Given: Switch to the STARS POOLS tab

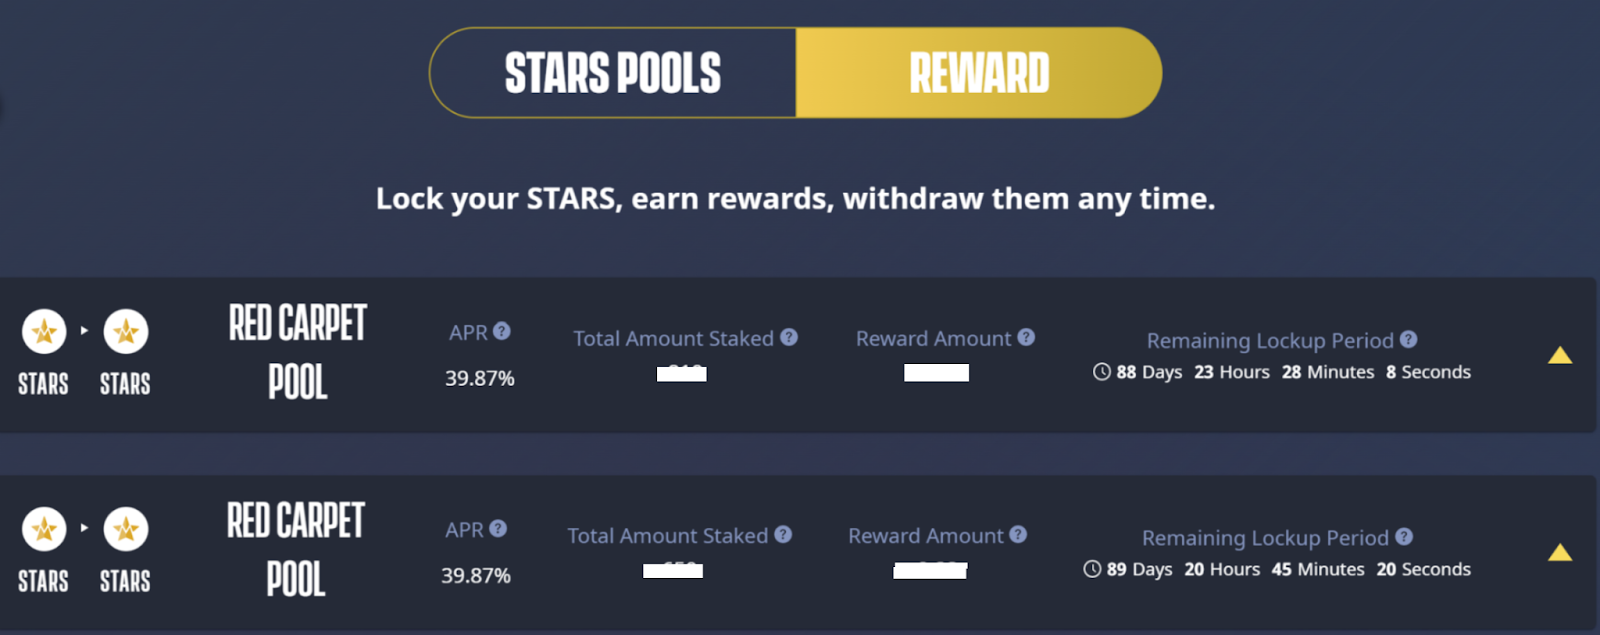Looking at the screenshot, I should tap(613, 73).
